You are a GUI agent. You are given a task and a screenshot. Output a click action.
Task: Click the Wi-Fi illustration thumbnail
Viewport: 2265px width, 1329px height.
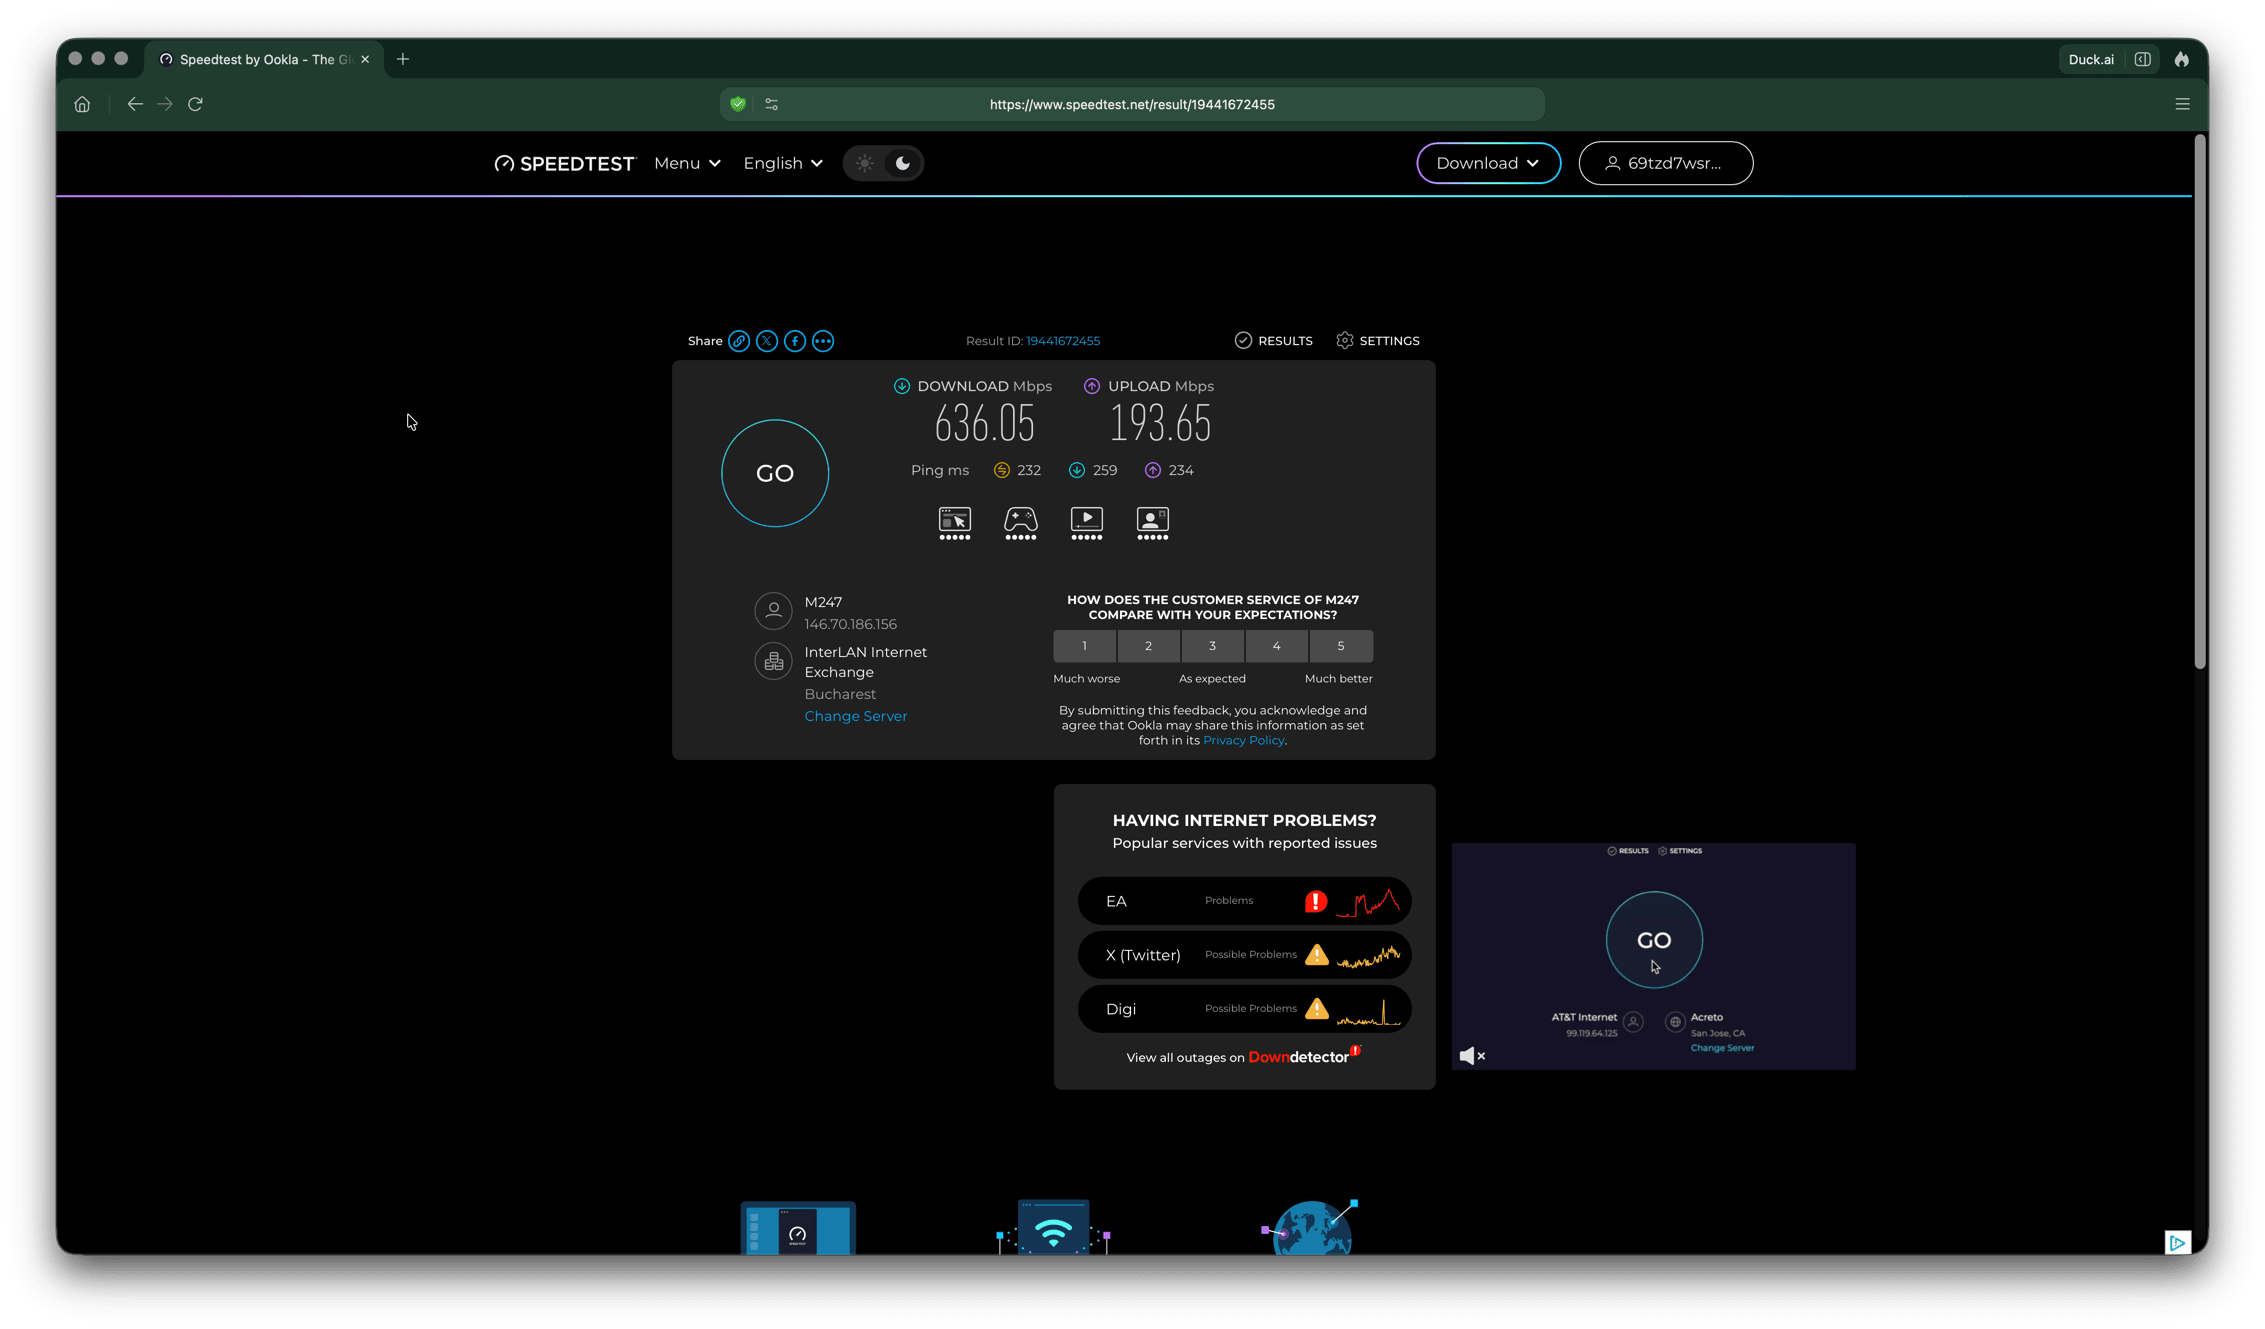point(1054,1227)
